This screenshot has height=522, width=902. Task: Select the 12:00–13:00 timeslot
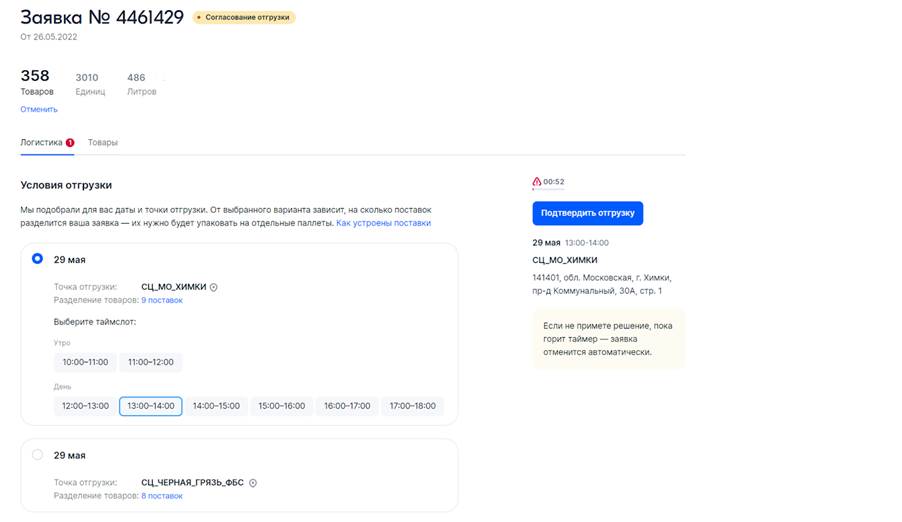click(x=85, y=406)
